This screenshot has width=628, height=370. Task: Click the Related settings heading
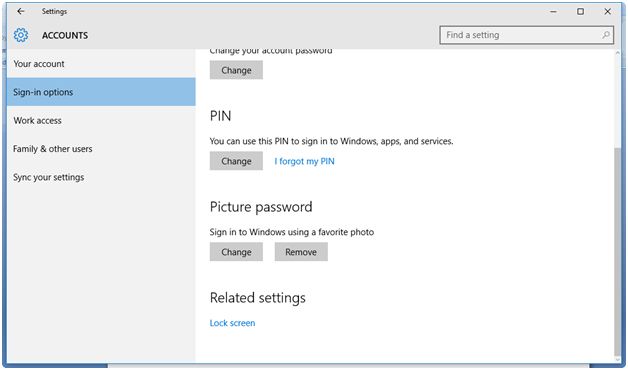tap(258, 298)
